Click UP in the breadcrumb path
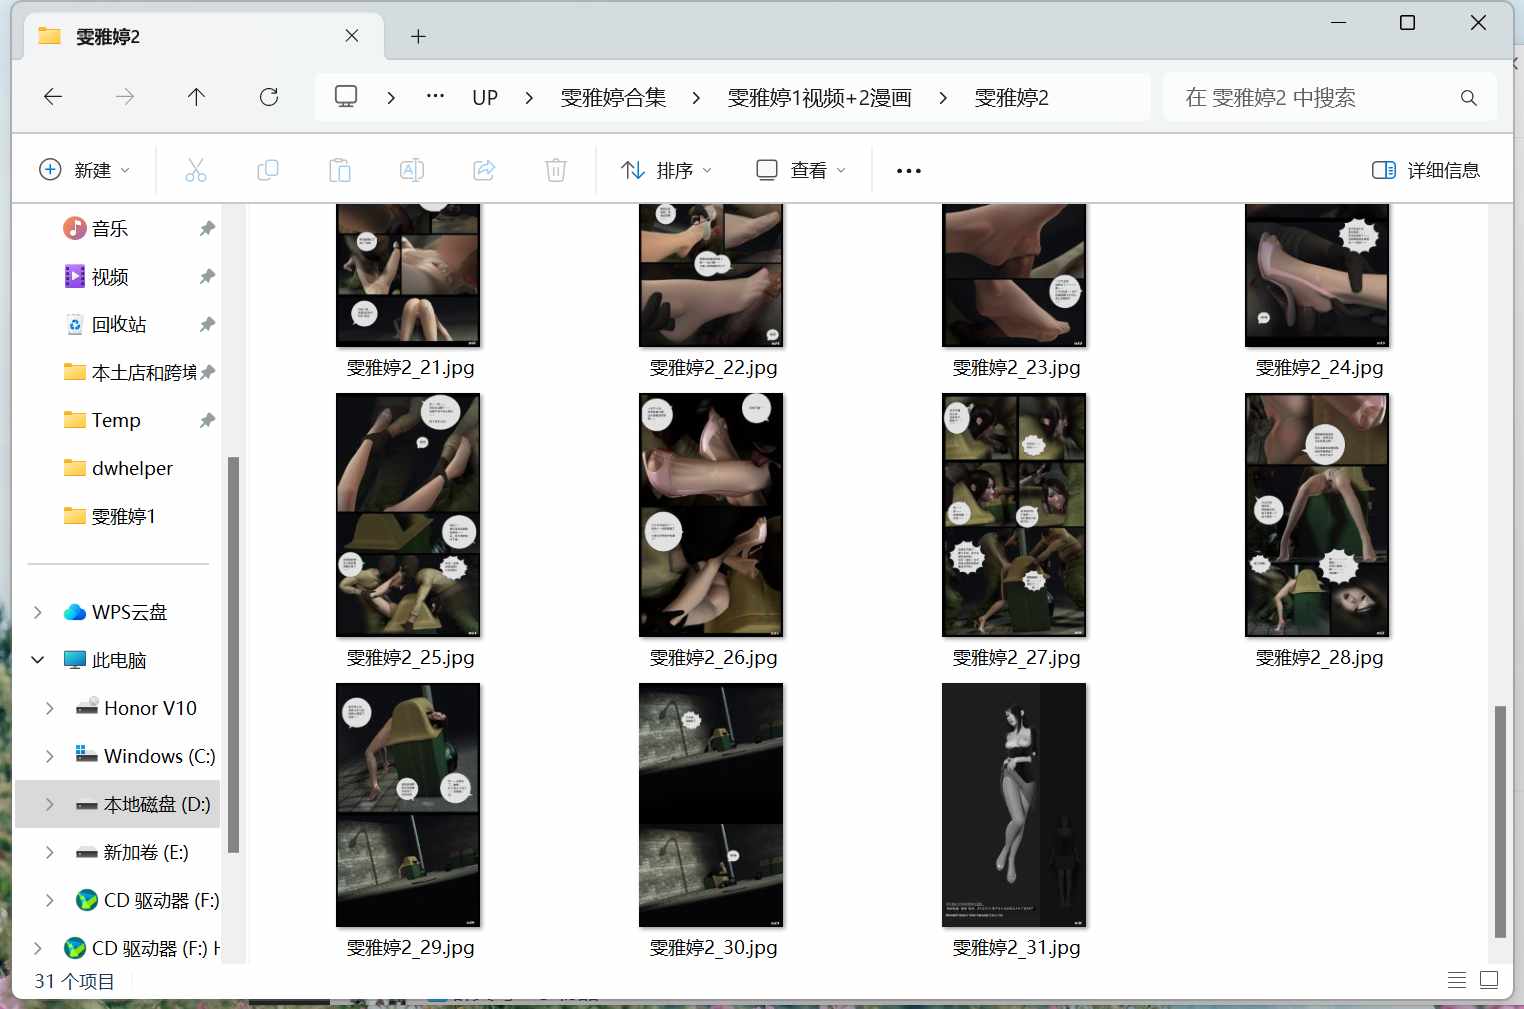 click(485, 98)
